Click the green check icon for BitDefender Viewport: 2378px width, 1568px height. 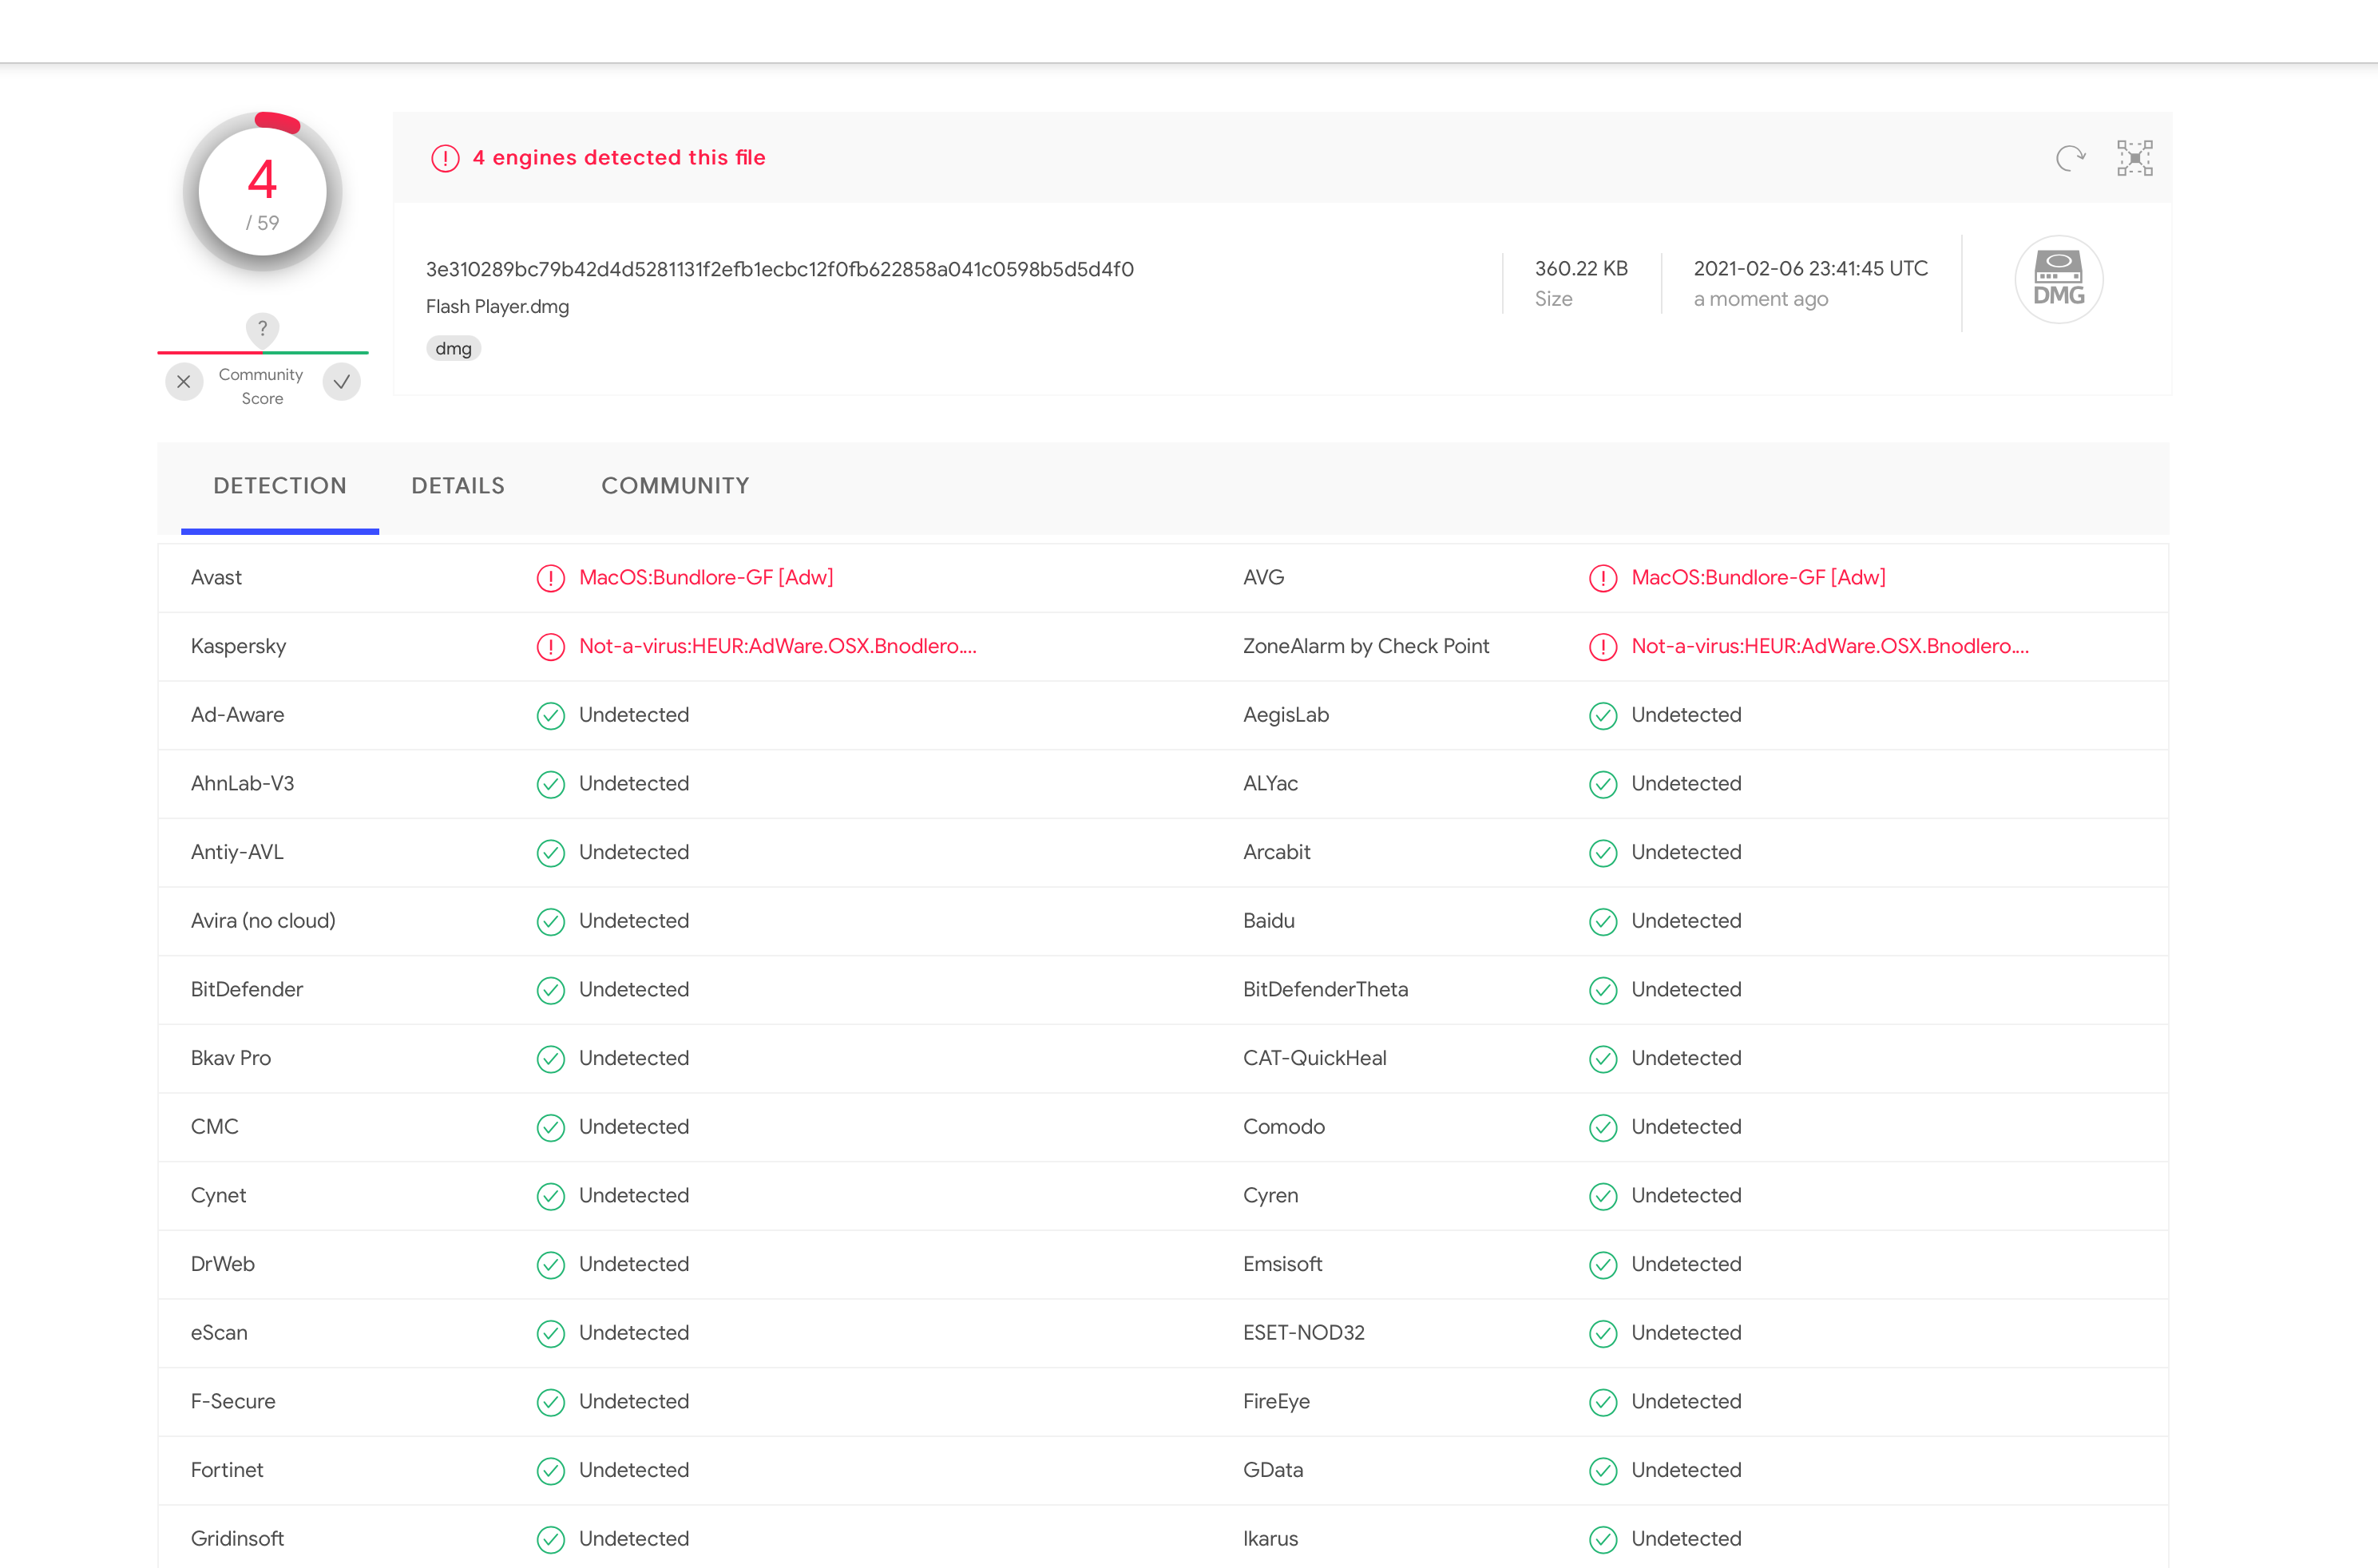(551, 990)
